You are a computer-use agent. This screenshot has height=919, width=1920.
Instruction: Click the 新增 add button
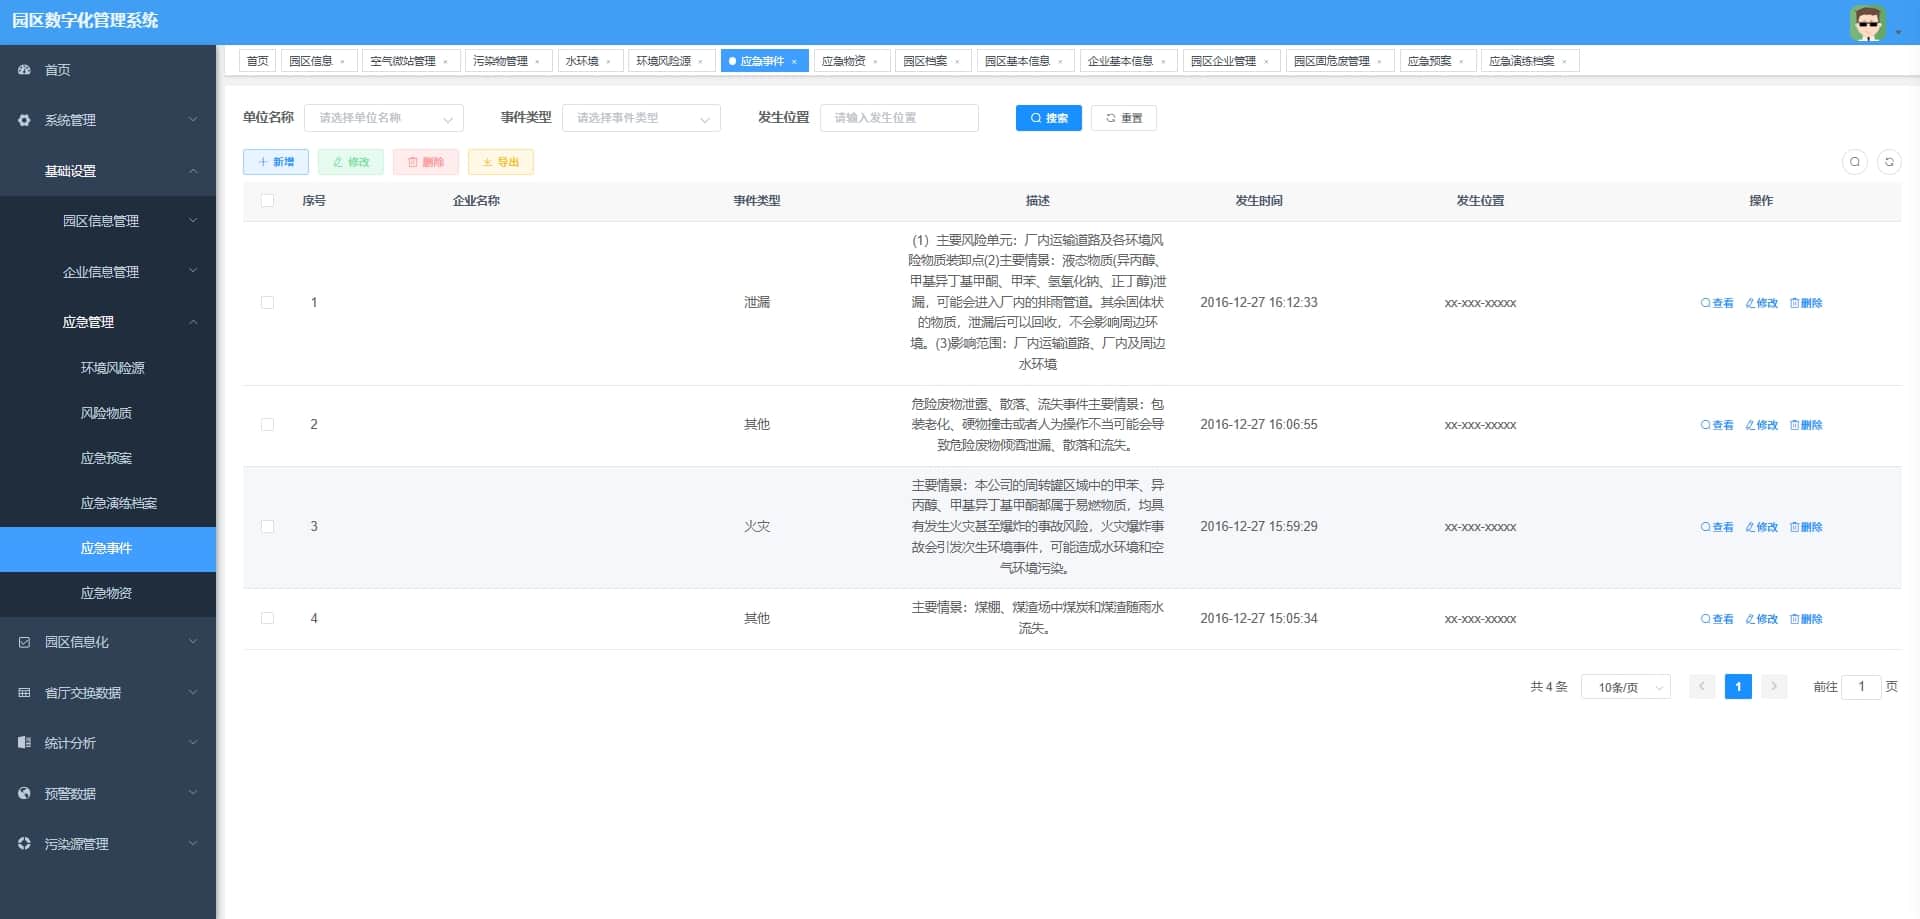[x=276, y=162]
